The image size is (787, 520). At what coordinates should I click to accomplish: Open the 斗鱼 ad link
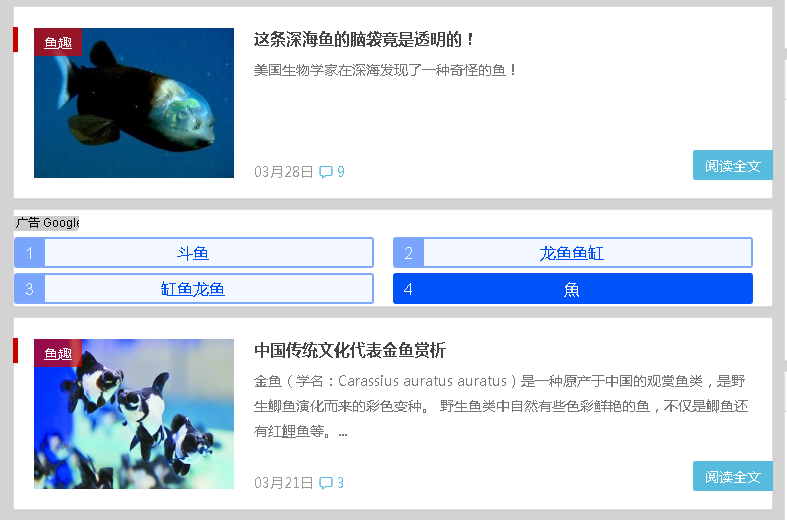click(193, 253)
